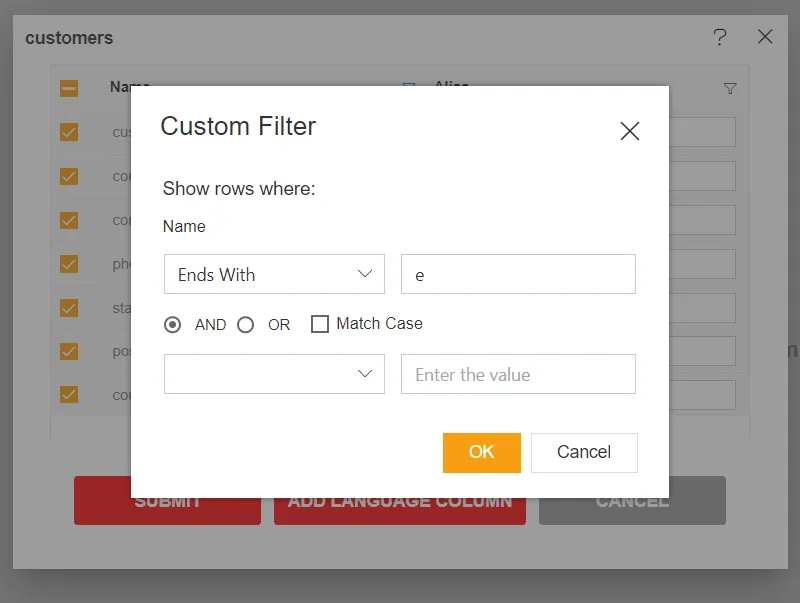Close the customers window with the X
The image size is (800, 603).
point(765,37)
